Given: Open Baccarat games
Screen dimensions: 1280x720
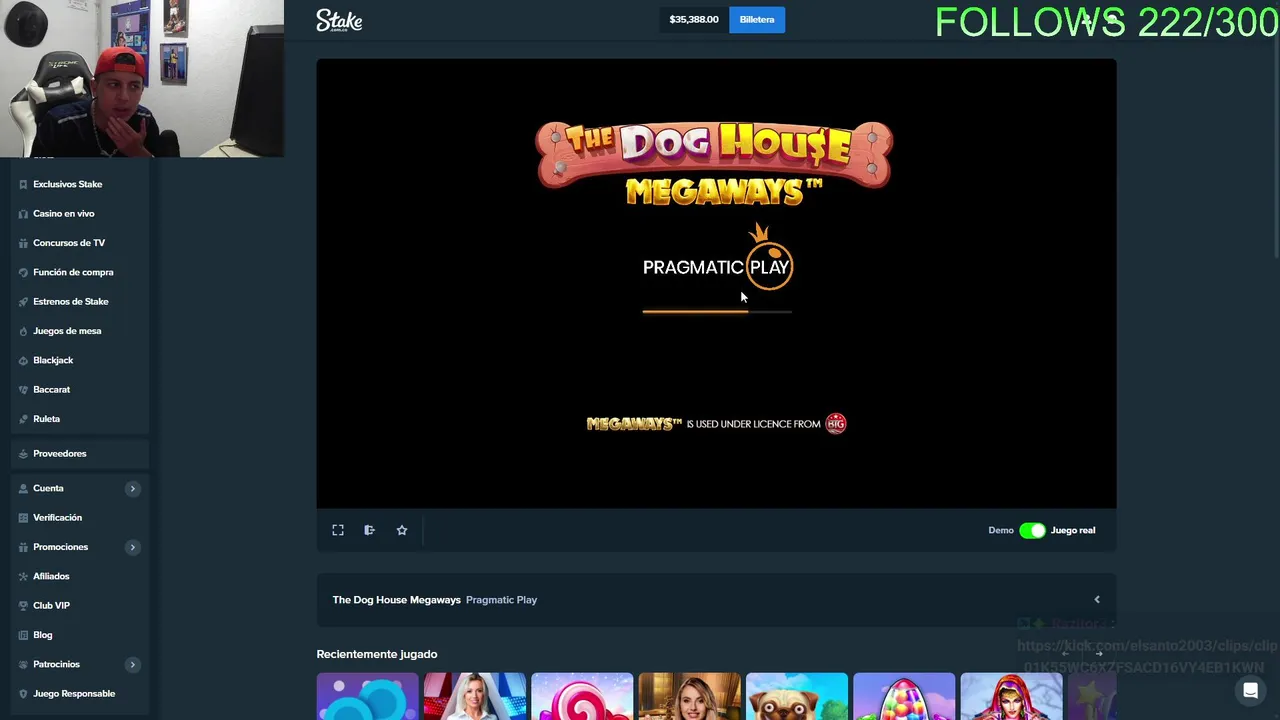Looking at the screenshot, I should tap(51, 389).
